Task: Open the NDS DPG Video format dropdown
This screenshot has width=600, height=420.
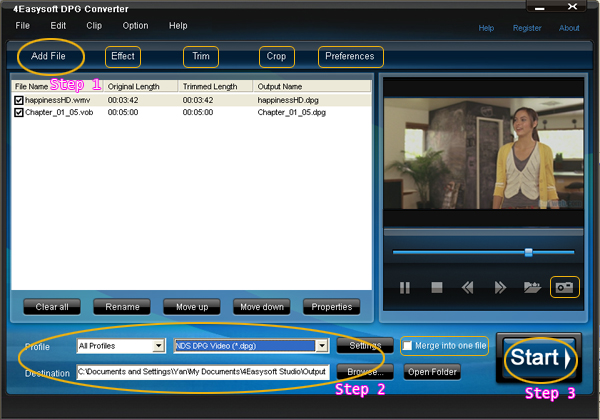Action: click(x=322, y=346)
